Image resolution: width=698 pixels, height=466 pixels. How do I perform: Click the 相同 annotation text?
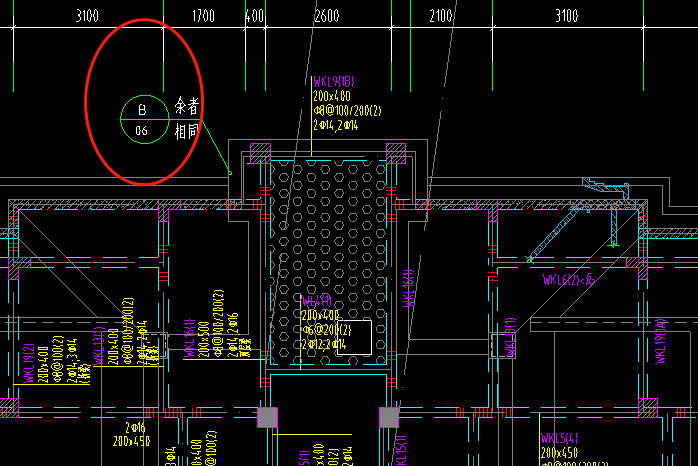187,131
